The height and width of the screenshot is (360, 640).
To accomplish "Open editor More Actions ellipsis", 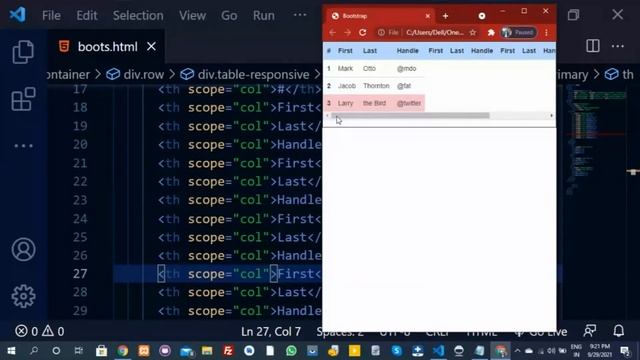I will coord(618,46).
